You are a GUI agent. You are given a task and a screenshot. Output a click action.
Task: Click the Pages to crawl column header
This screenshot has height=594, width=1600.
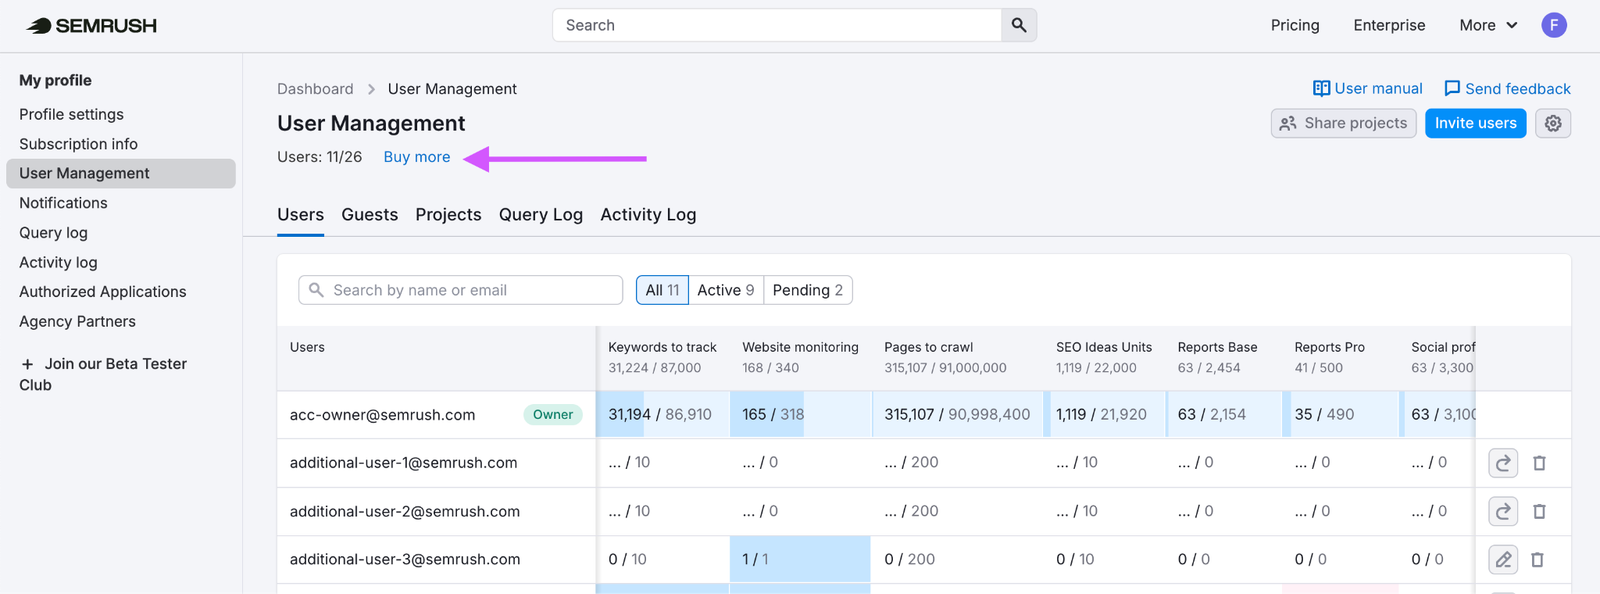click(x=928, y=347)
